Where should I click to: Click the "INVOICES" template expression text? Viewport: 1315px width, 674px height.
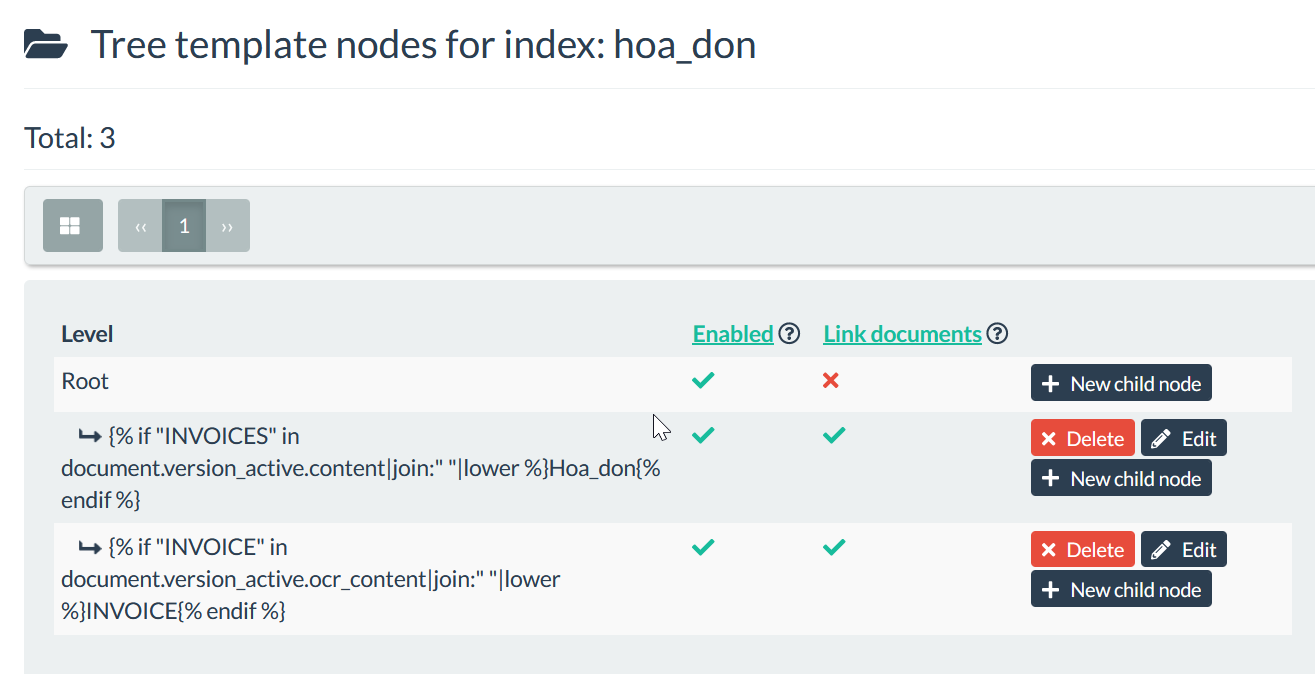tap(361, 467)
